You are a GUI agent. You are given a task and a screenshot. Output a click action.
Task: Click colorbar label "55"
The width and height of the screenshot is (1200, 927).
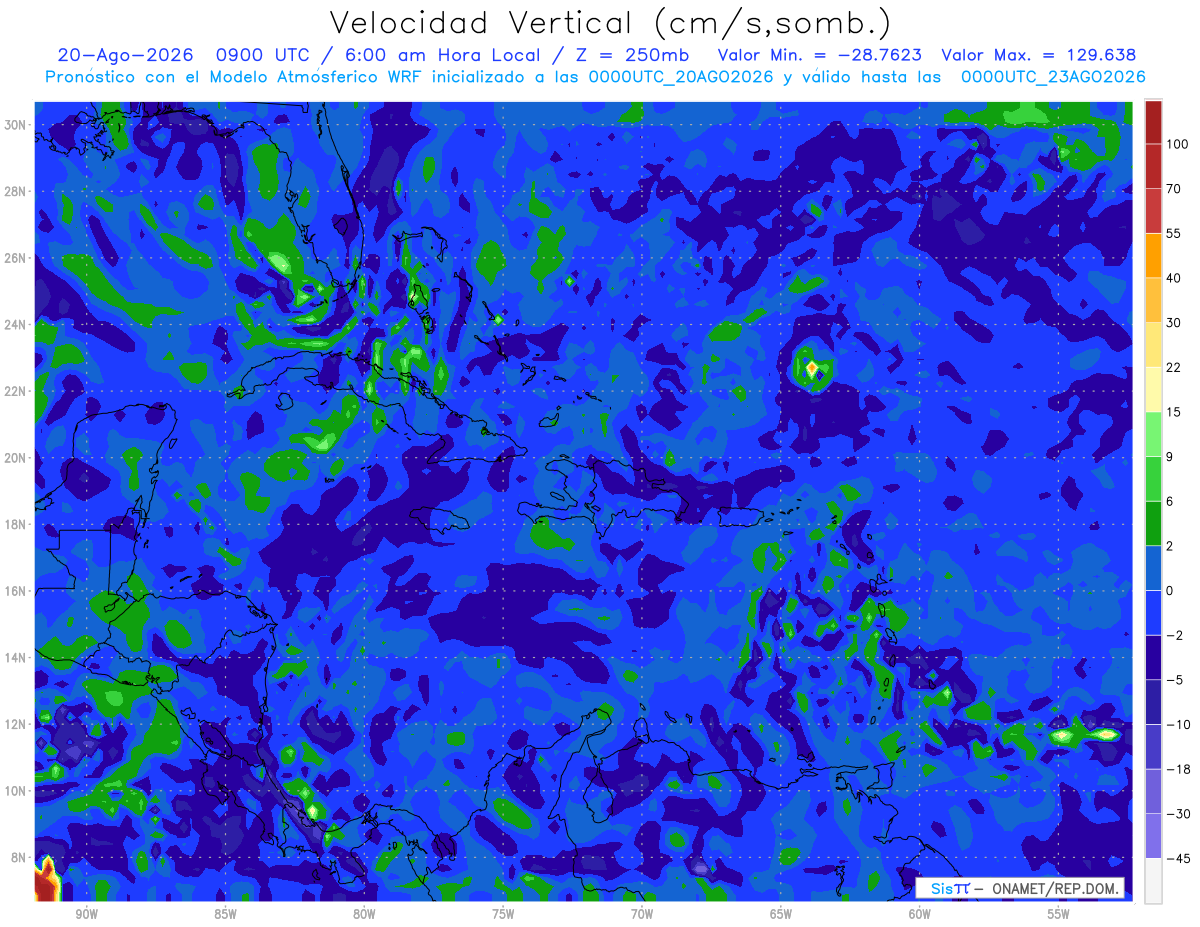(x=1174, y=233)
